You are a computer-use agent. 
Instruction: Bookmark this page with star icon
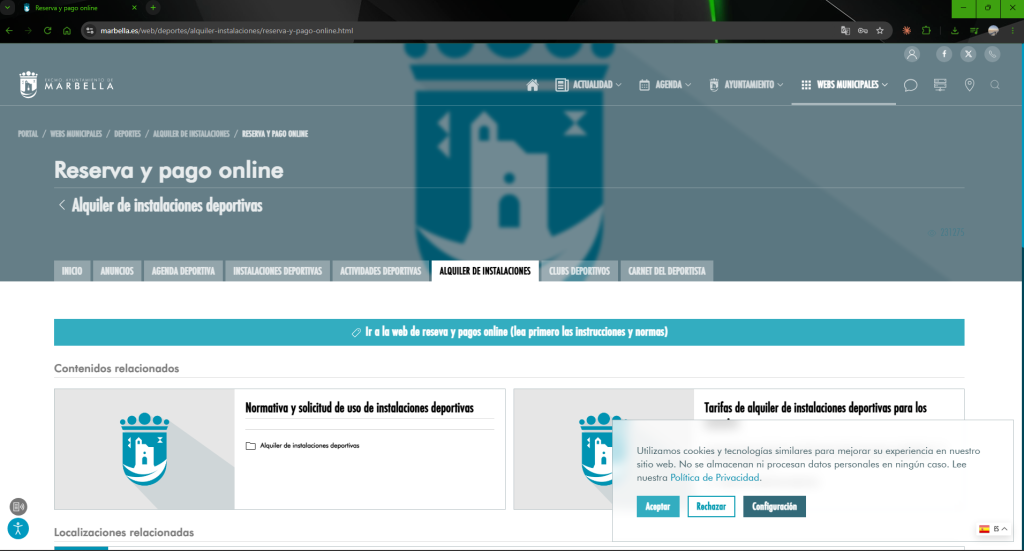pos(880,31)
